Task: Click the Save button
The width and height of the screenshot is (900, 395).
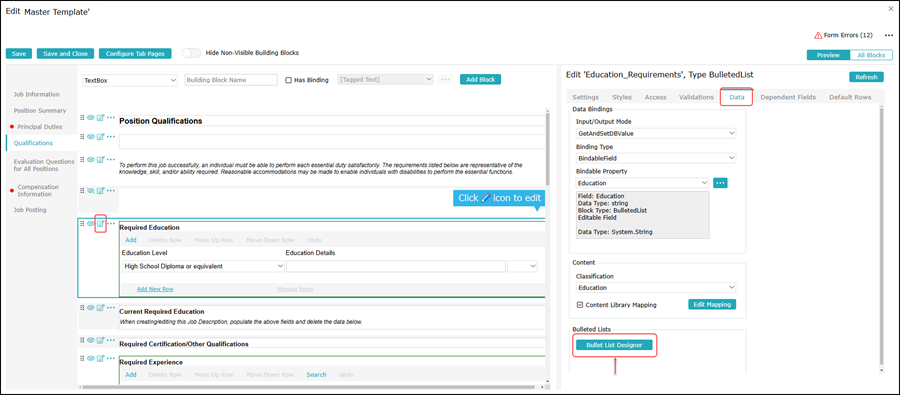Action: click(19, 53)
